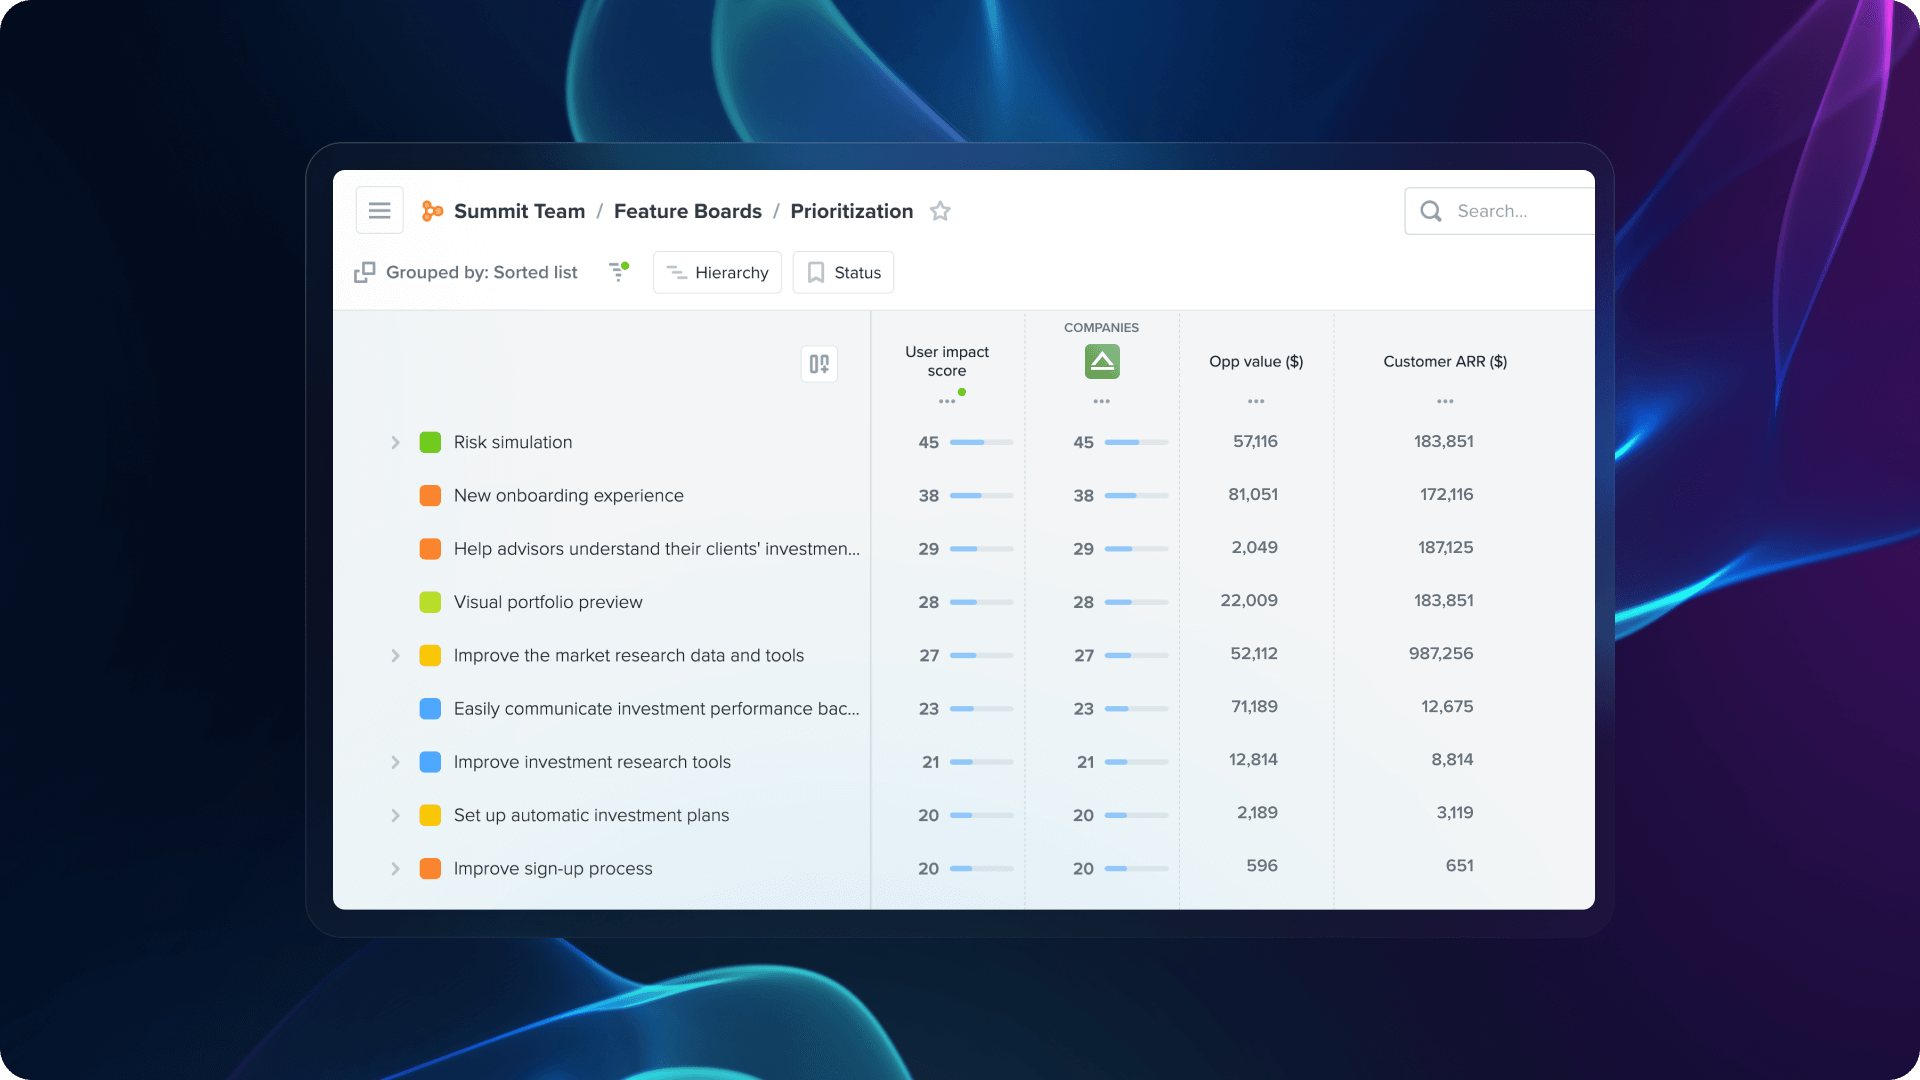Viewport: 1920px width, 1080px height.
Task: Click the Companies green upload icon
Action: tap(1101, 361)
